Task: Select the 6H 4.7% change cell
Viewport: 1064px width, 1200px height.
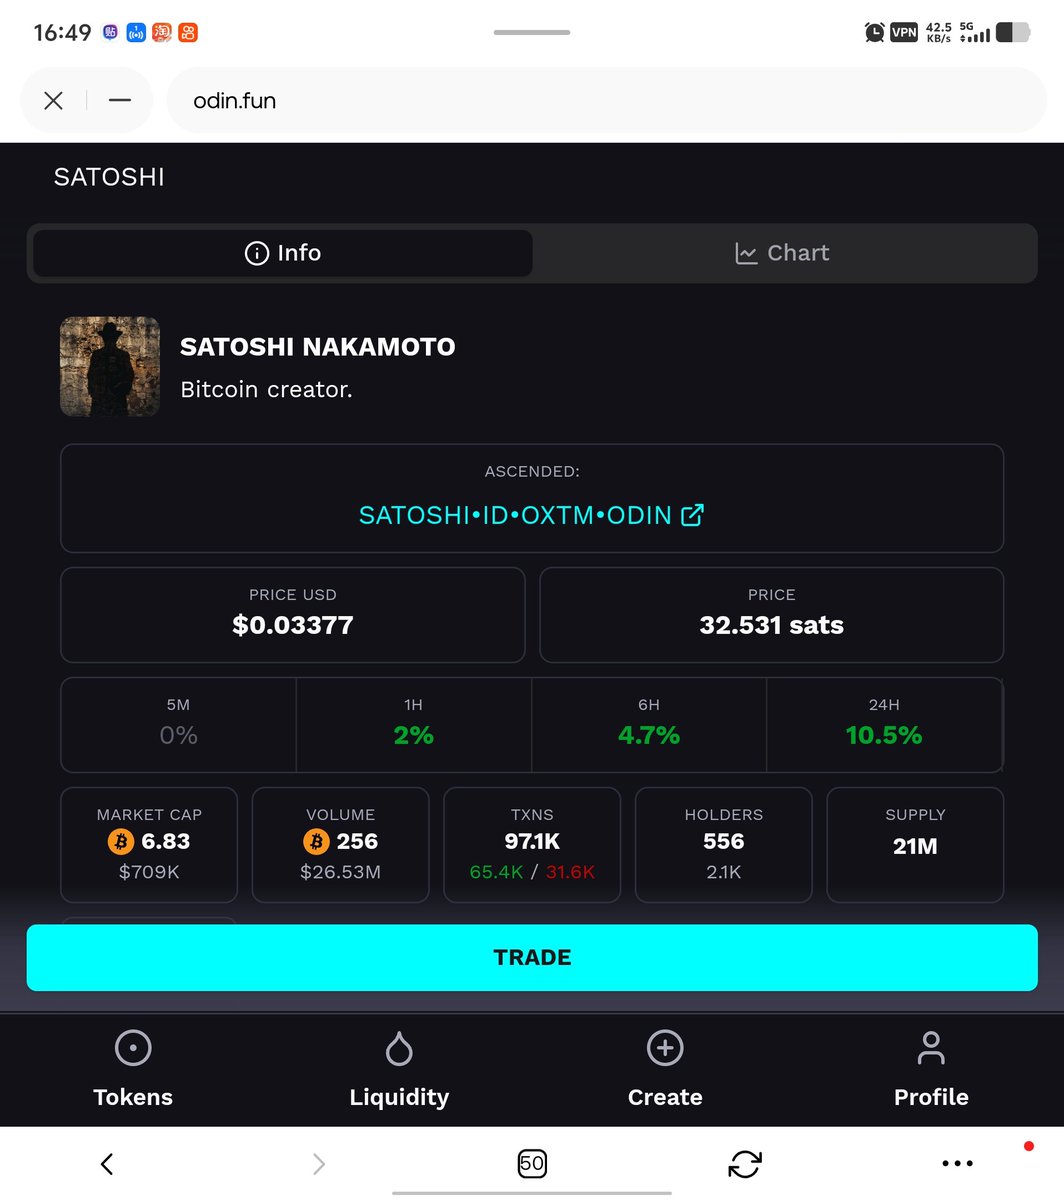Action: click(x=649, y=725)
